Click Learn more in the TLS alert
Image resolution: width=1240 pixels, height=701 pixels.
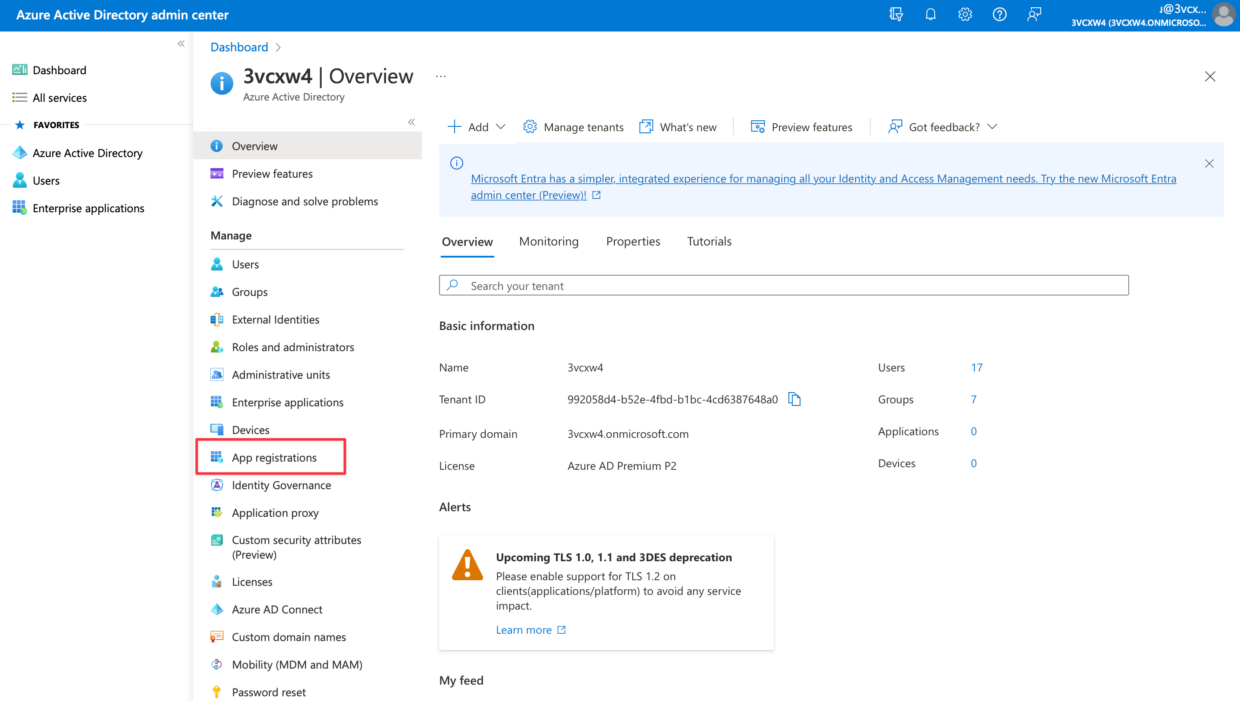[524, 629]
